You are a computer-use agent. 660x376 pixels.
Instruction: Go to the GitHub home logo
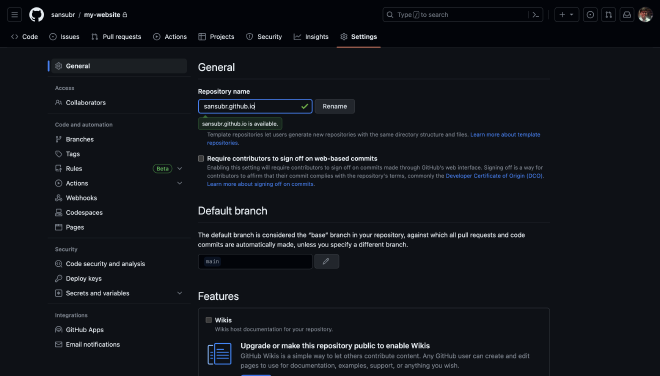[37, 15]
